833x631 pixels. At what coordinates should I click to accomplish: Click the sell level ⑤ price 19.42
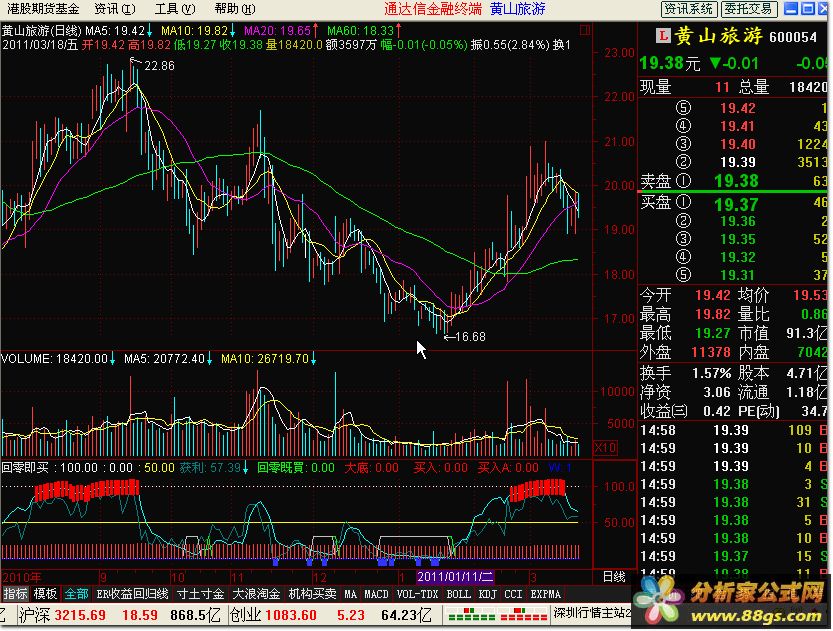pos(737,108)
